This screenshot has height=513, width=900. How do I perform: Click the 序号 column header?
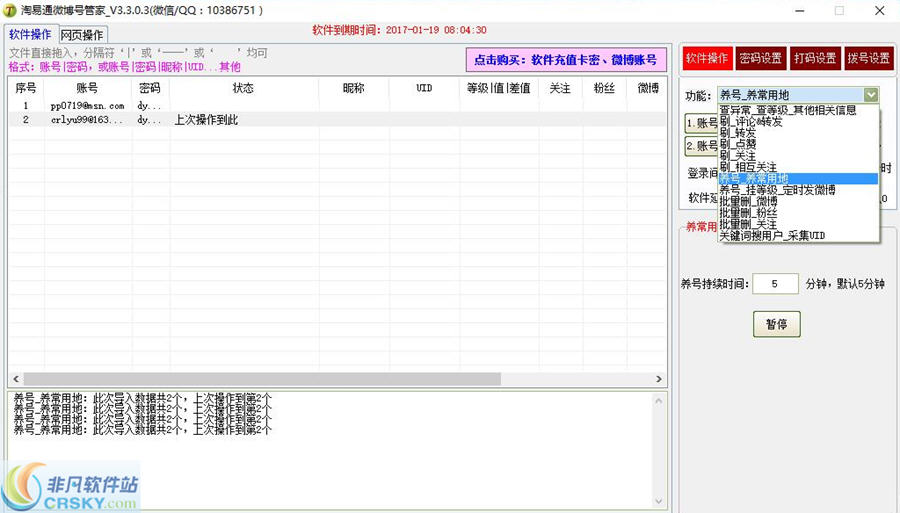click(26, 88)
